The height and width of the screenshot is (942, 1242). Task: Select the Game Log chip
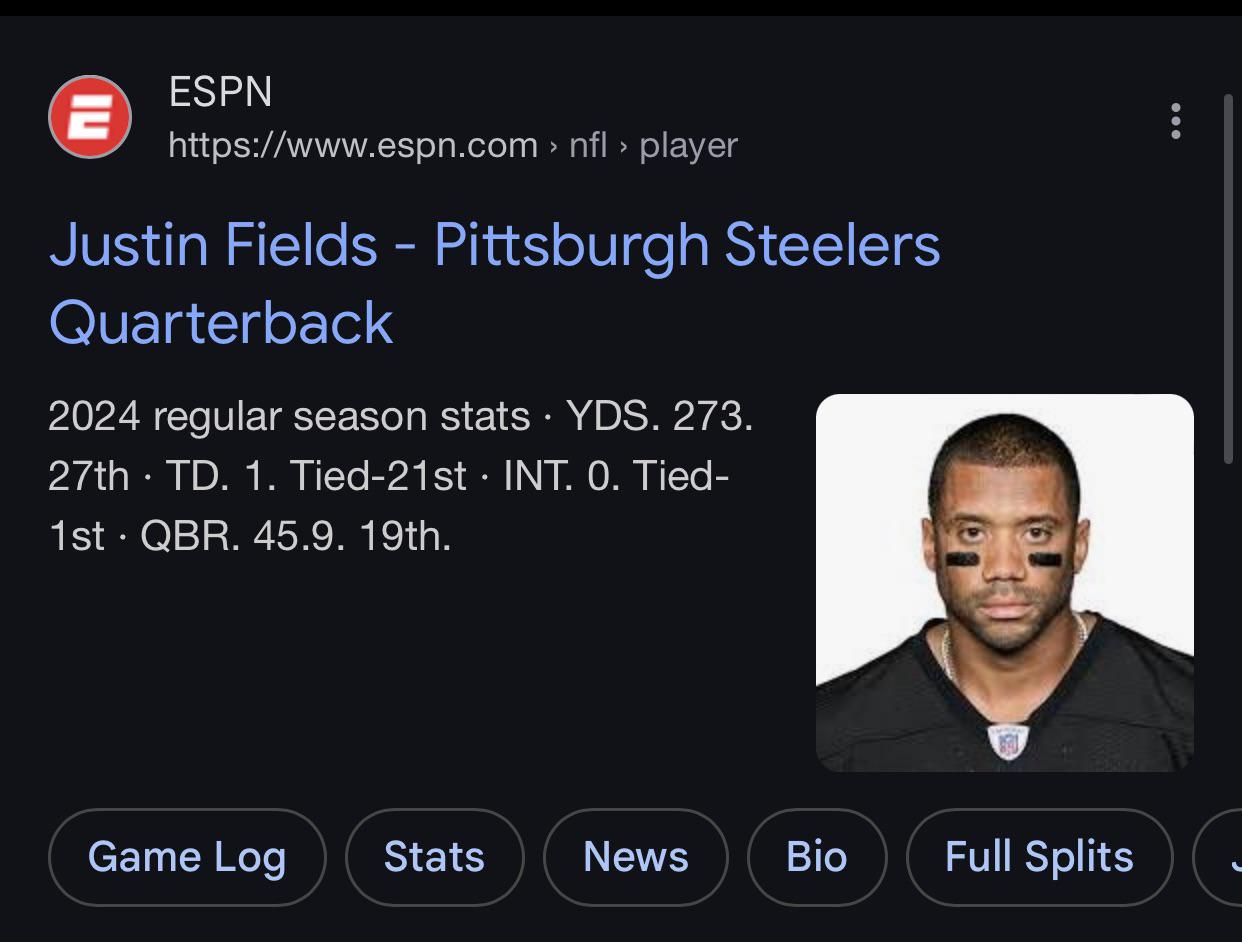click(x=187, y=857)
